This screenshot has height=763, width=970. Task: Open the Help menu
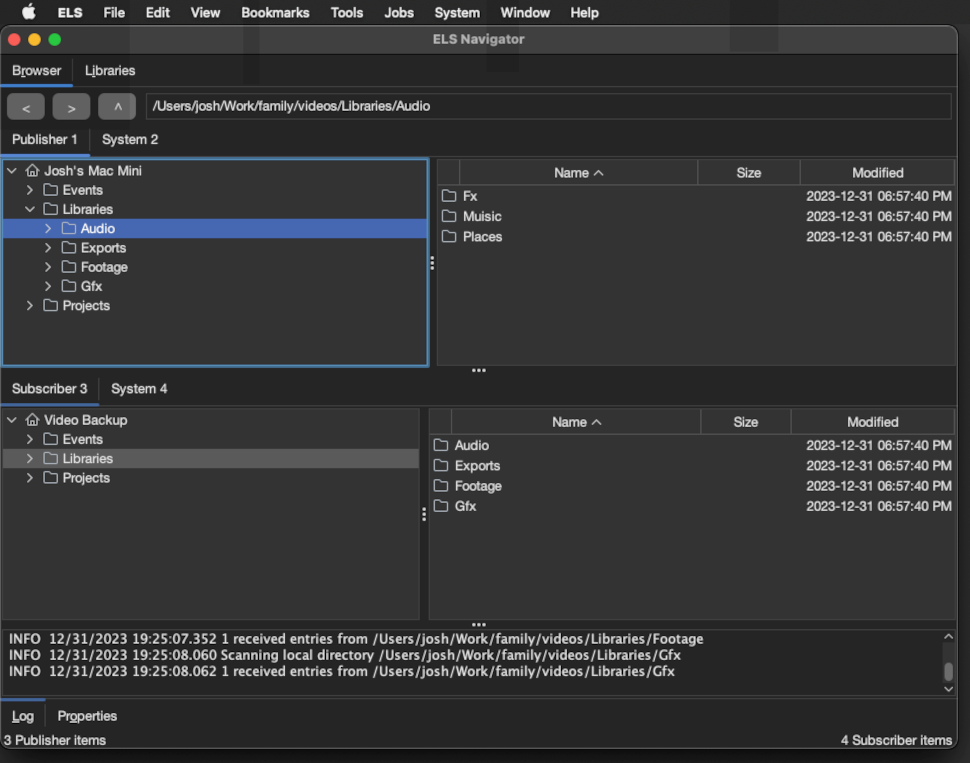coord(585,12)
